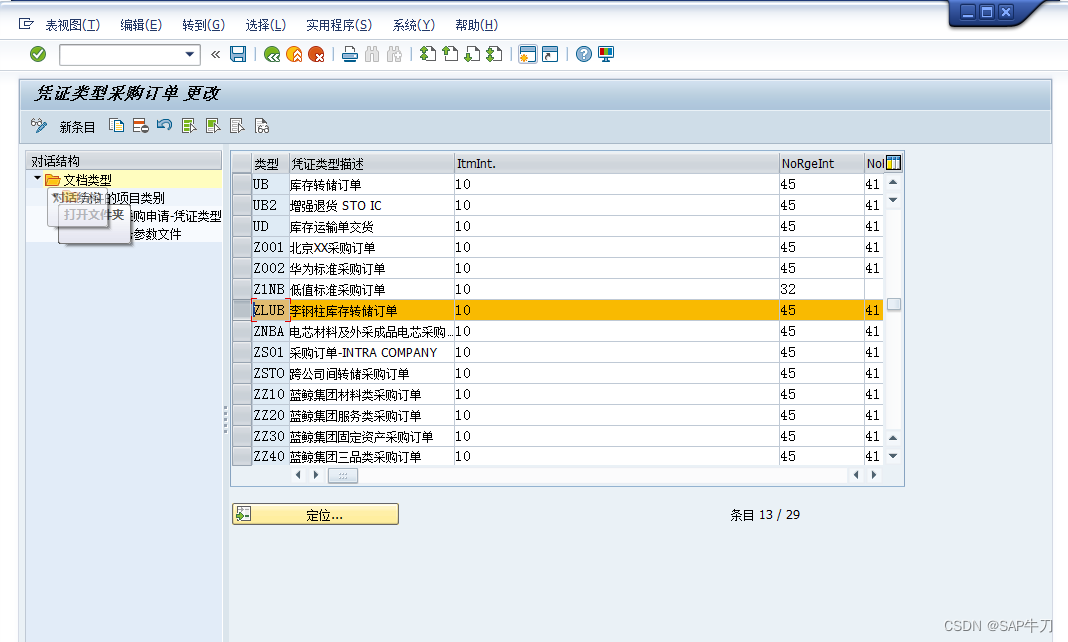Go back with the green arrow icon

[x=269, y=54]
